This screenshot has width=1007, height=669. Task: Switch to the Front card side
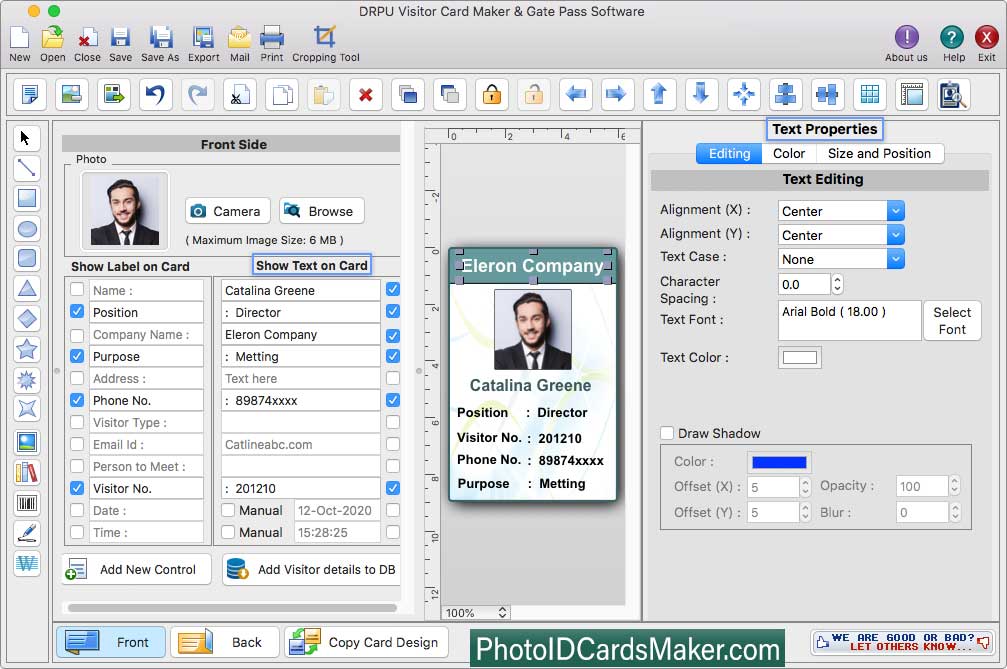click(110, 642)
